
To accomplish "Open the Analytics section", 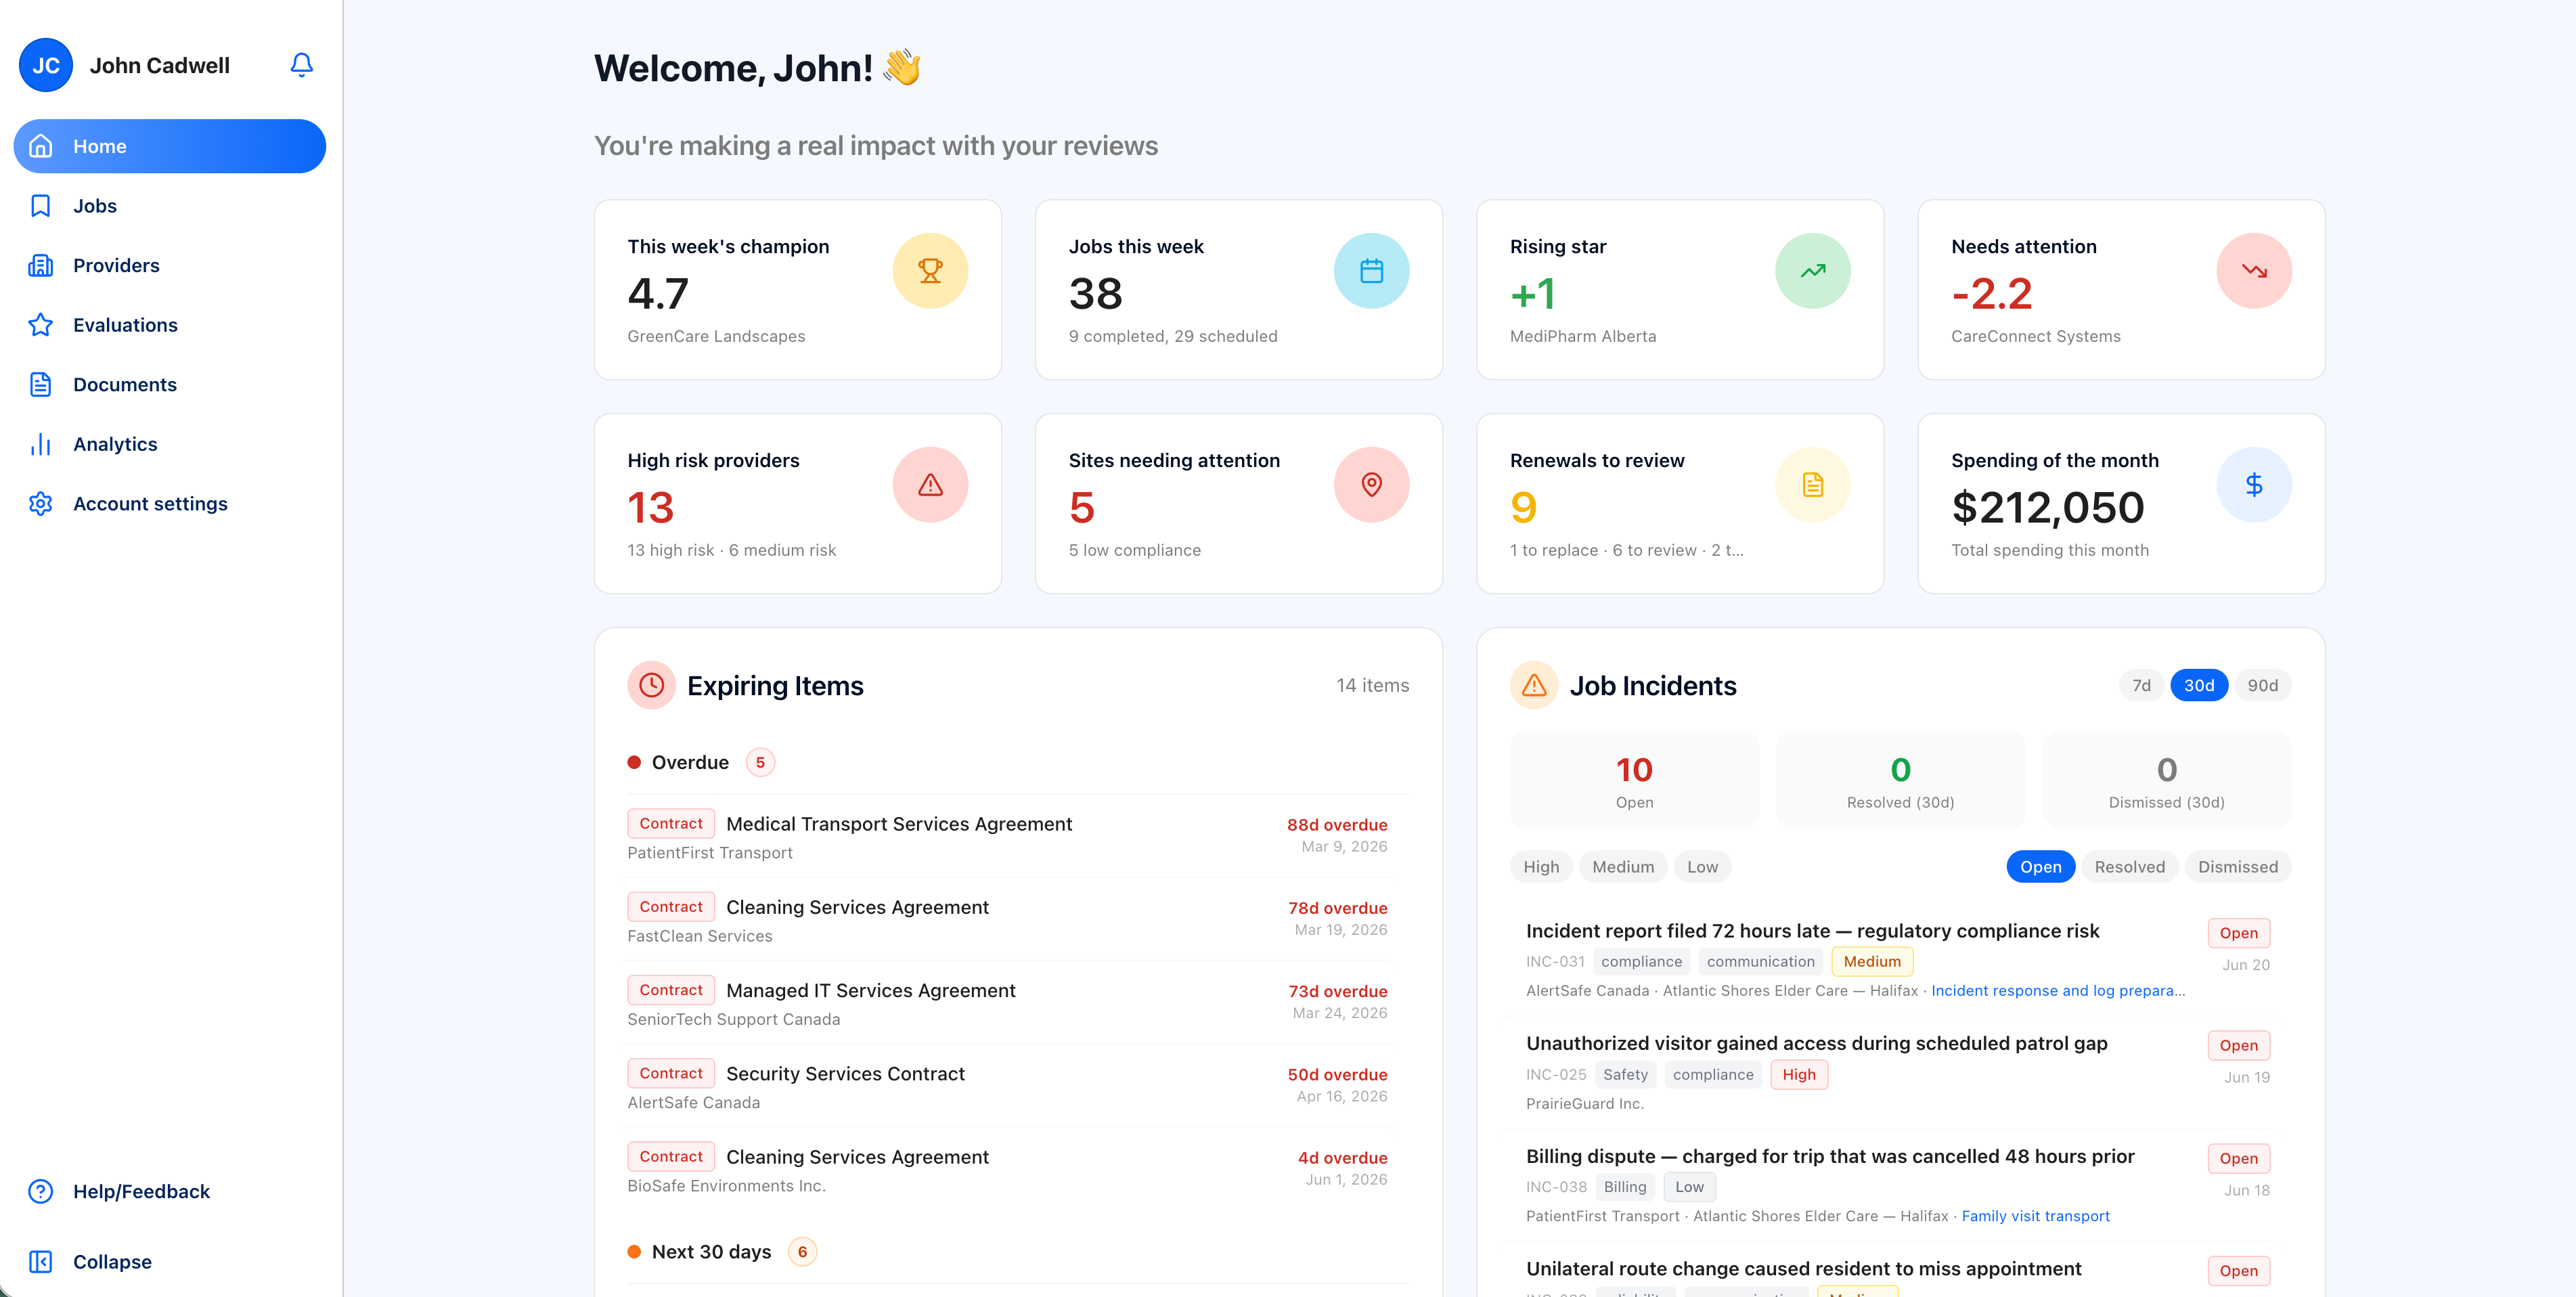I will (x=170, y=444).
